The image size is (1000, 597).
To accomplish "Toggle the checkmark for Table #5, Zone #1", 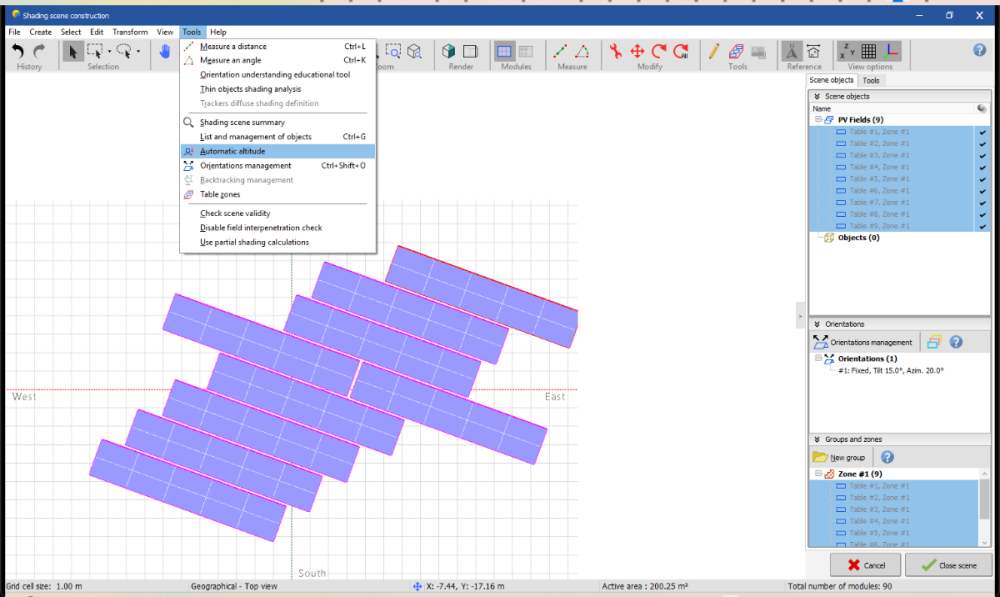I will [982, 179].
